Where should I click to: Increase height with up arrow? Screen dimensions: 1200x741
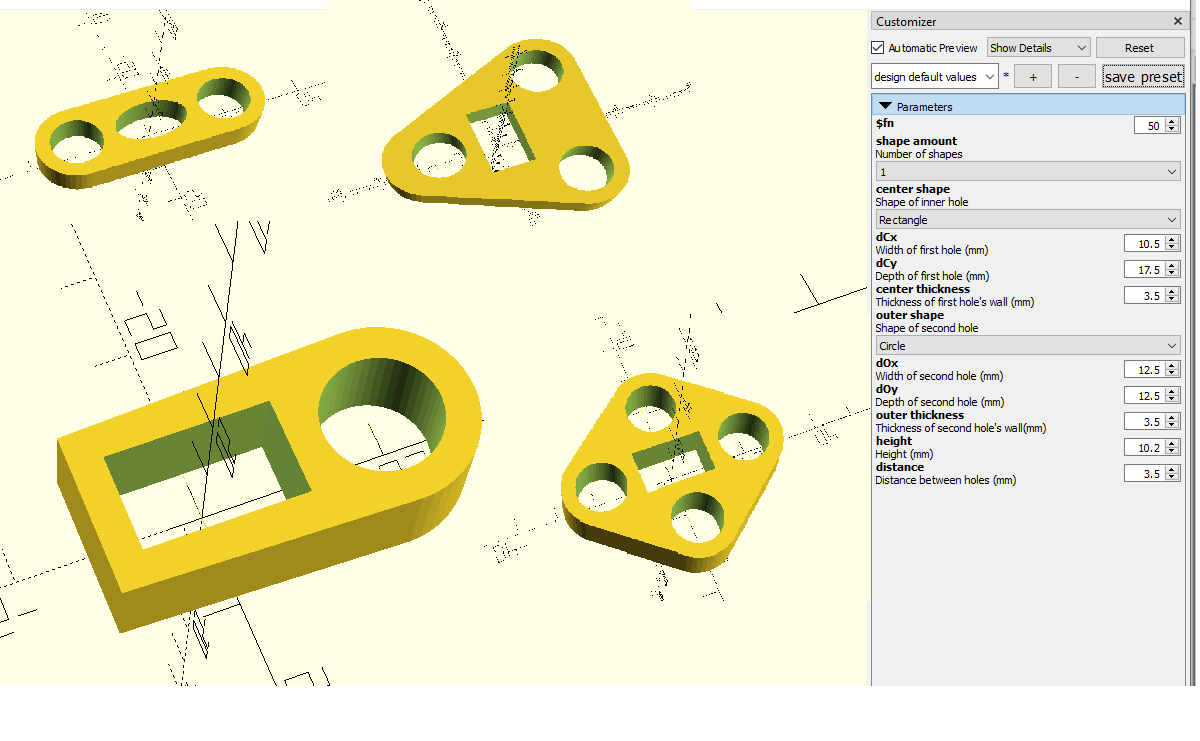click(x=1173, y=444)
